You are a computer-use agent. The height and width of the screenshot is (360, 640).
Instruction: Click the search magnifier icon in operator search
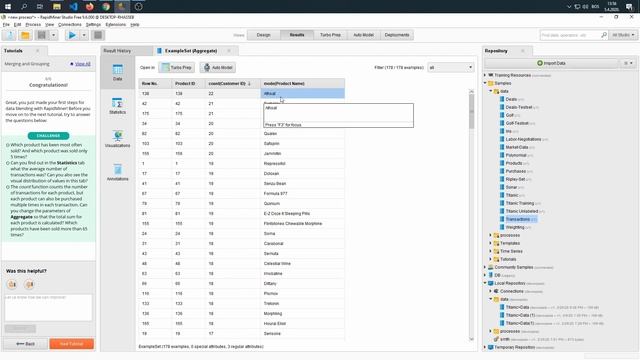(604, 35)
